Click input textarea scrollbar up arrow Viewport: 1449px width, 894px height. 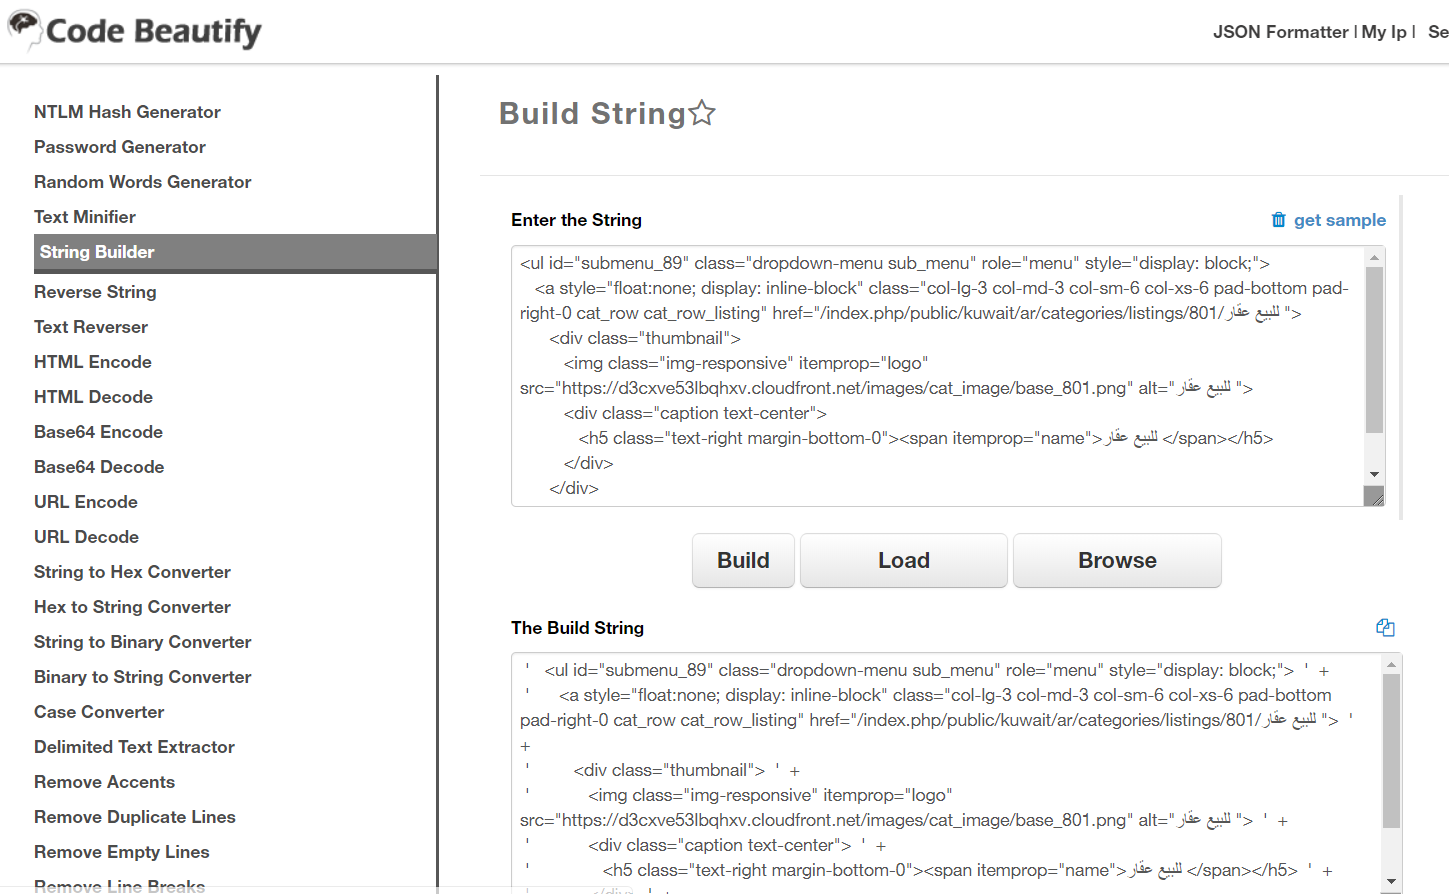coord(1374,257)
